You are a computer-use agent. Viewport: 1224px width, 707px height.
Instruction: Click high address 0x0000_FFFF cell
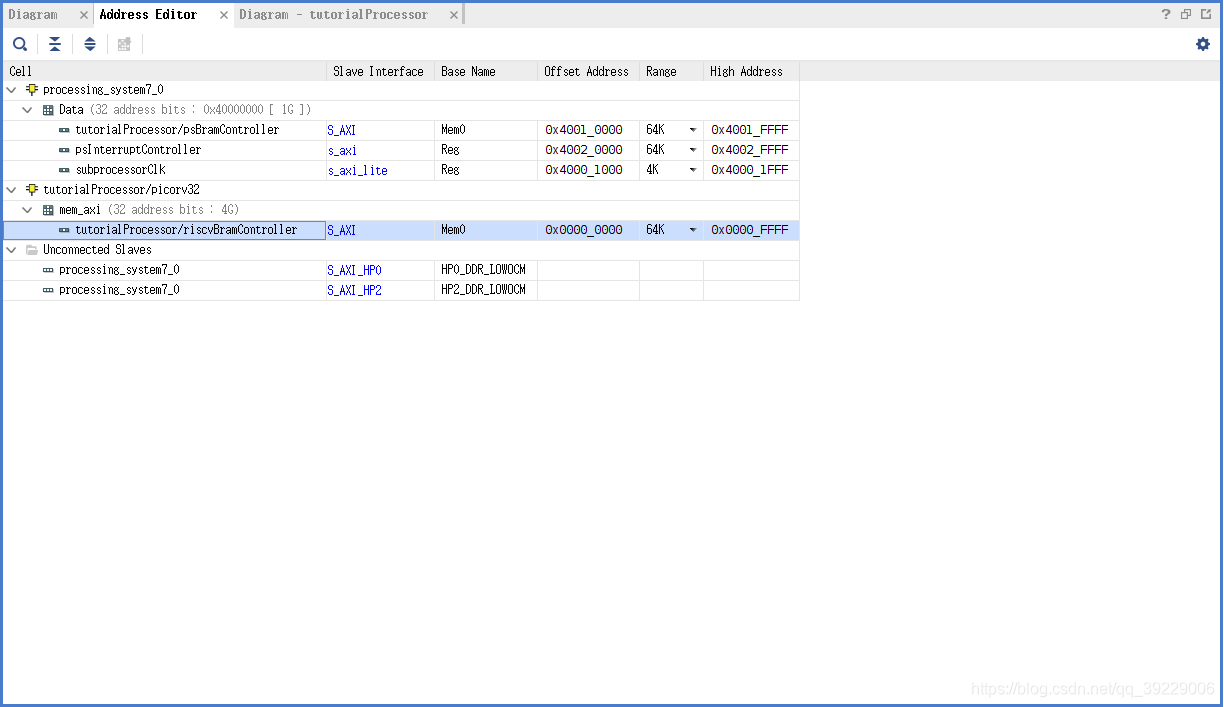pyautogui.click(x=751, y=230)
